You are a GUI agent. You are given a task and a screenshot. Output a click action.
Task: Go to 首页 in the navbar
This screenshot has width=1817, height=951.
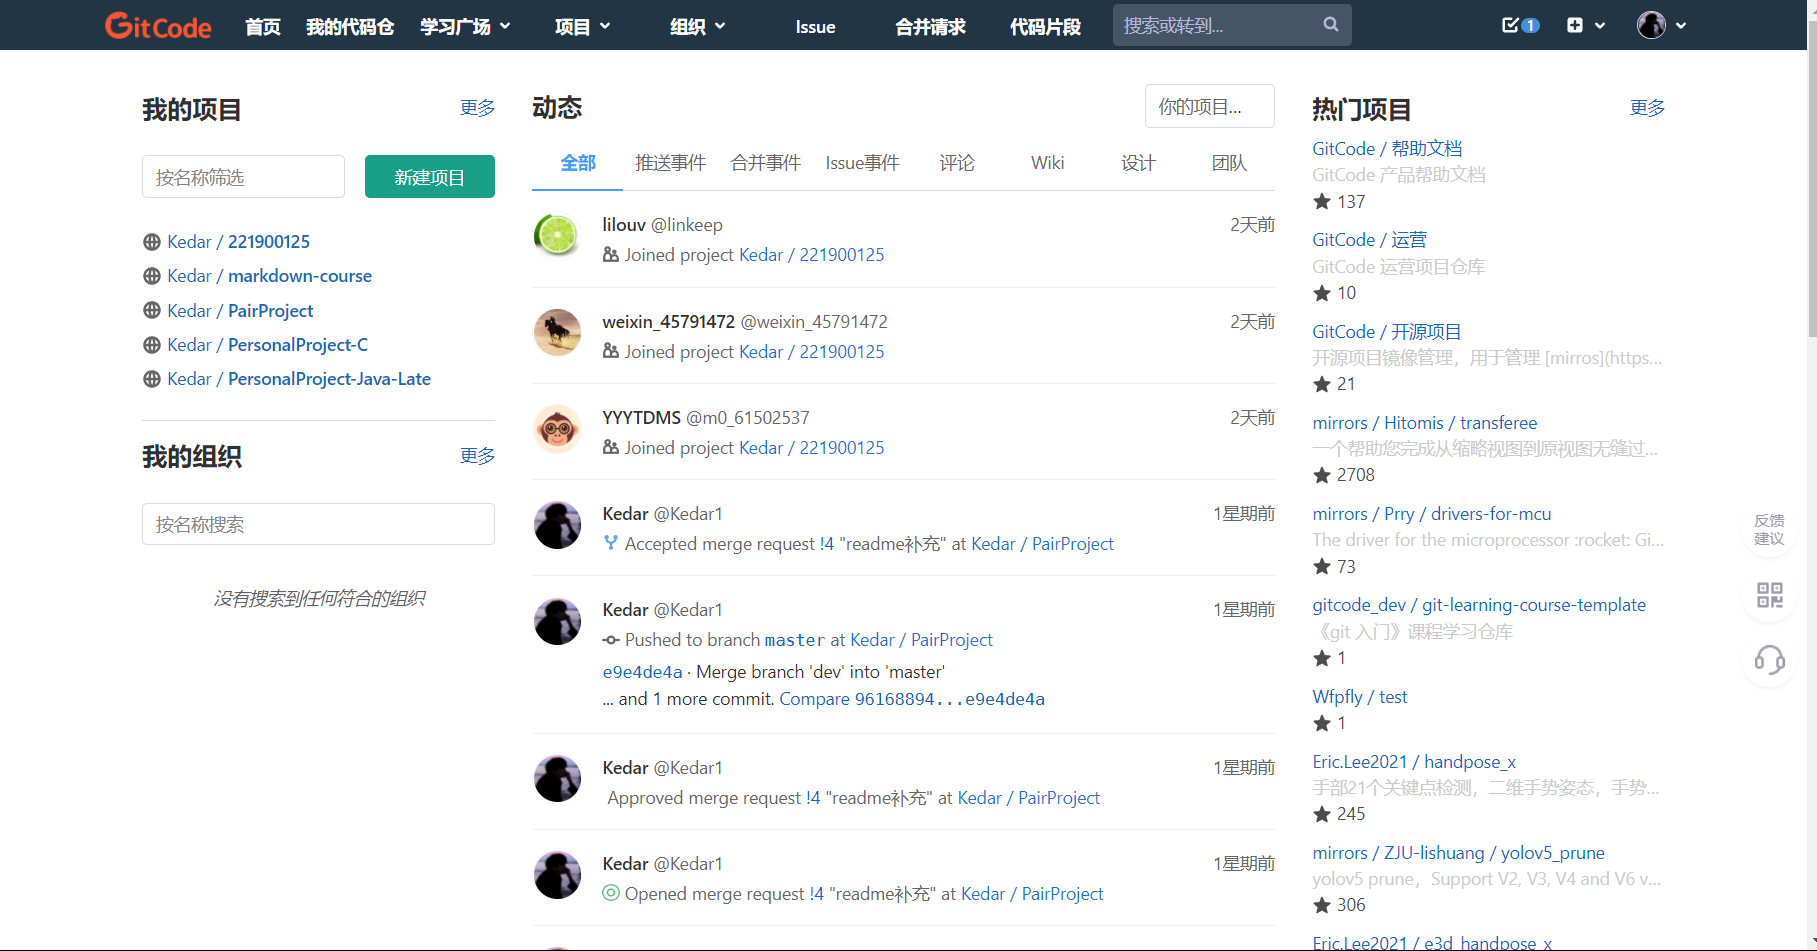[263, 27]
